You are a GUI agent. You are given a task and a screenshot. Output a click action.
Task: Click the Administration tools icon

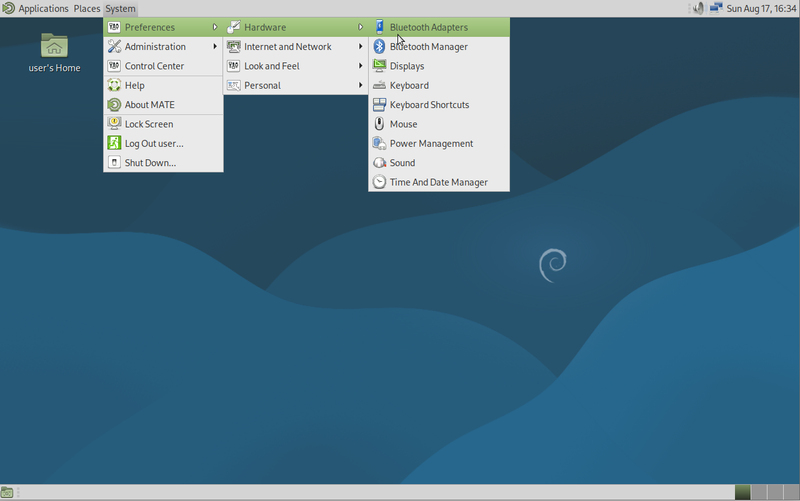pyautogui.click(x=114, y=46)
